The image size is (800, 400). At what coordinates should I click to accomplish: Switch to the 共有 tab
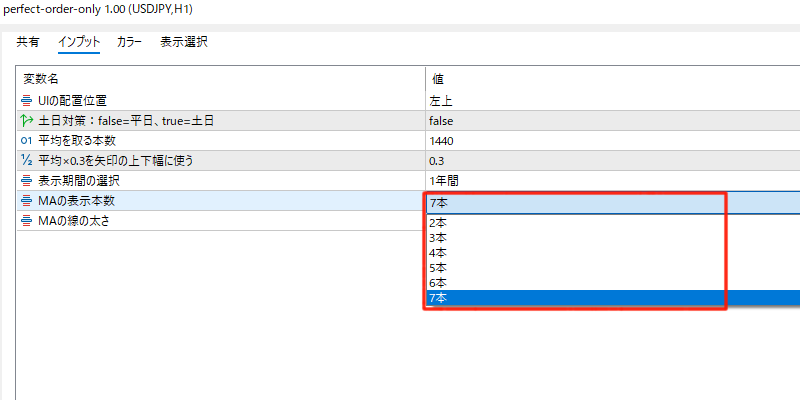(x=28, y=43)
